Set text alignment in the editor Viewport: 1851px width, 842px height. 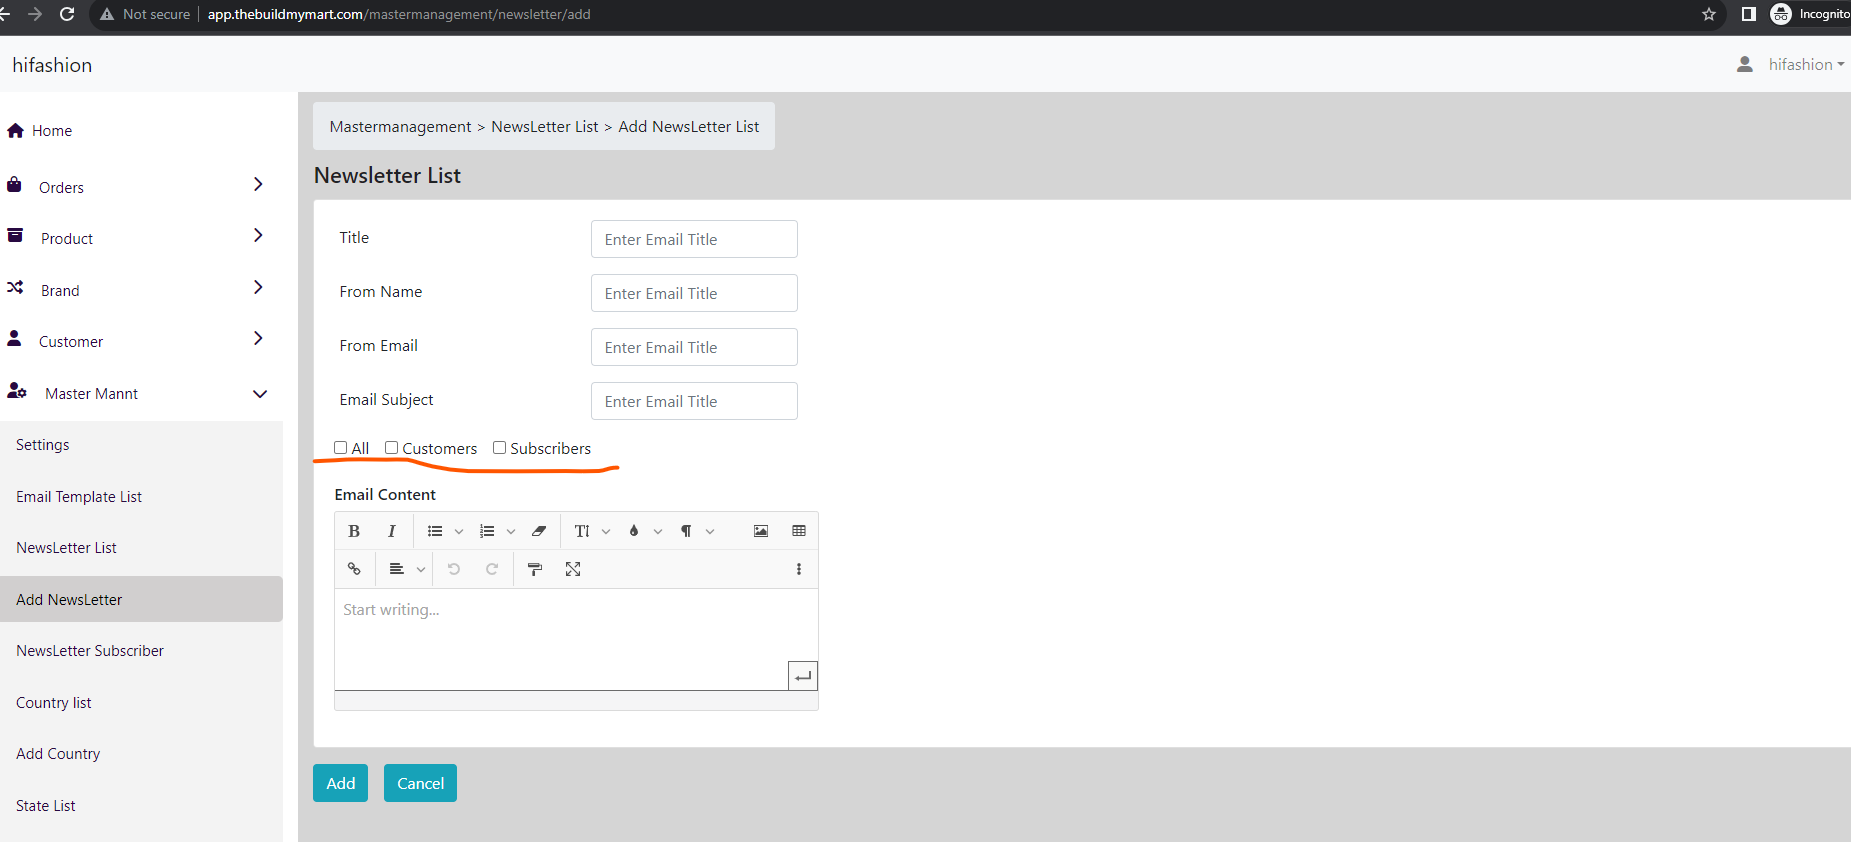(397, 569)
